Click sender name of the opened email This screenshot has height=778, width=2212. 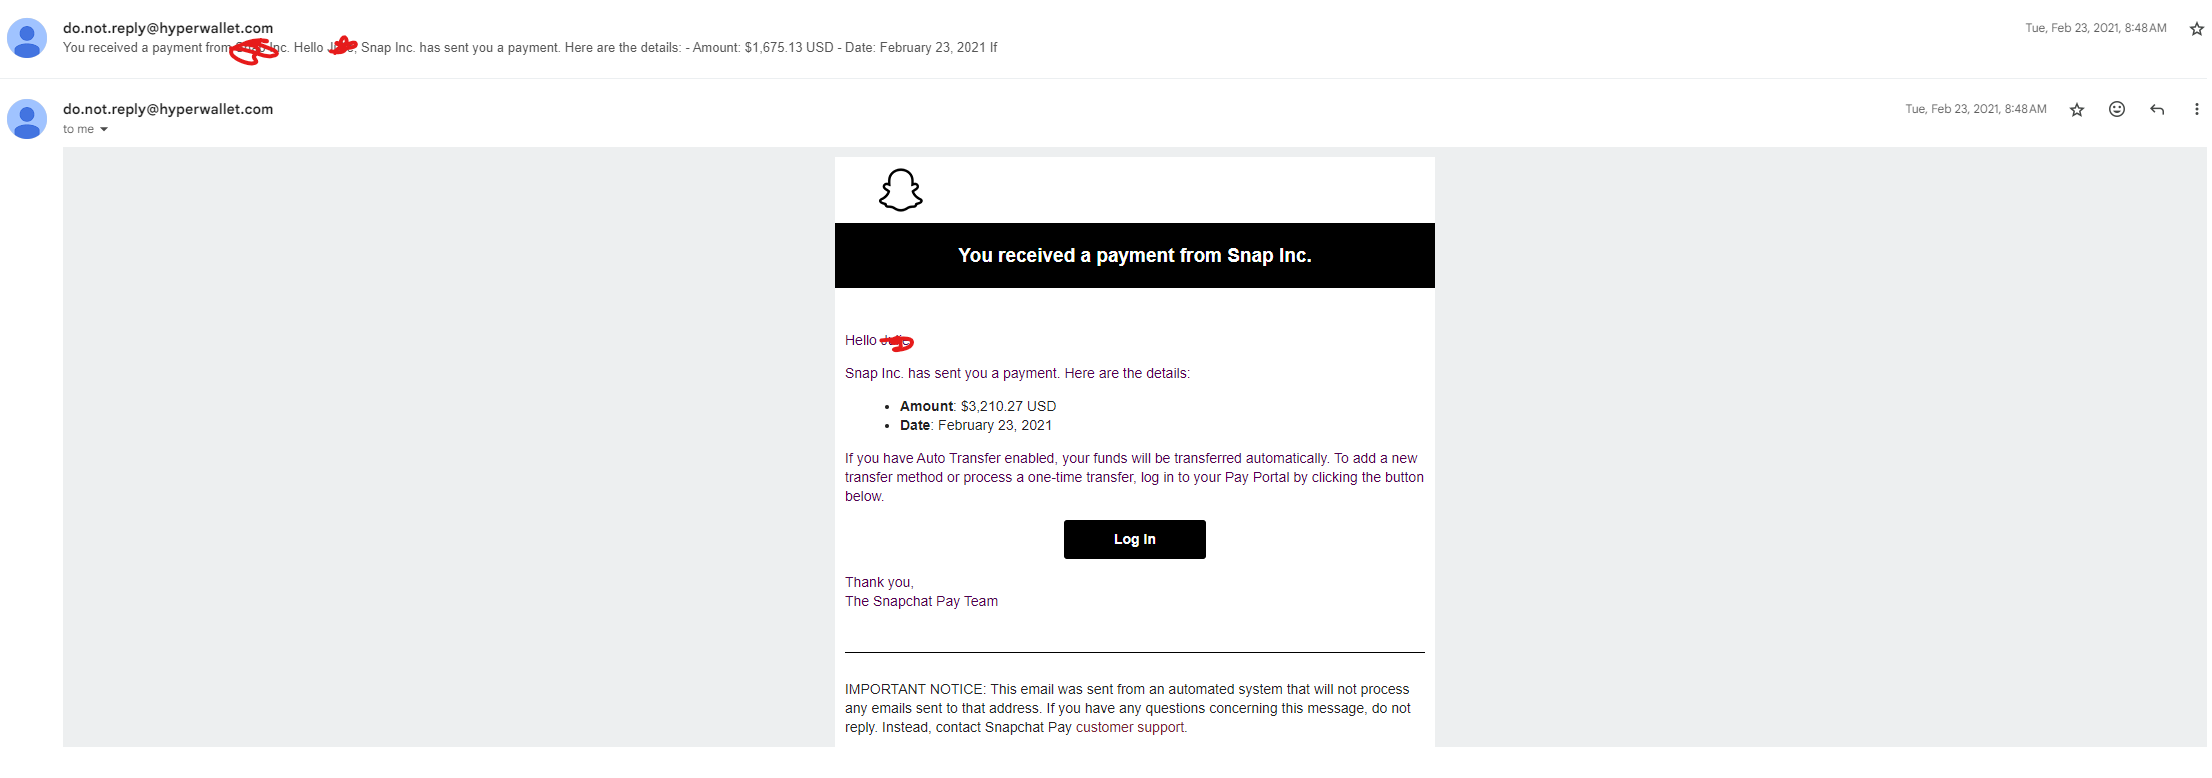click(168, 109)
